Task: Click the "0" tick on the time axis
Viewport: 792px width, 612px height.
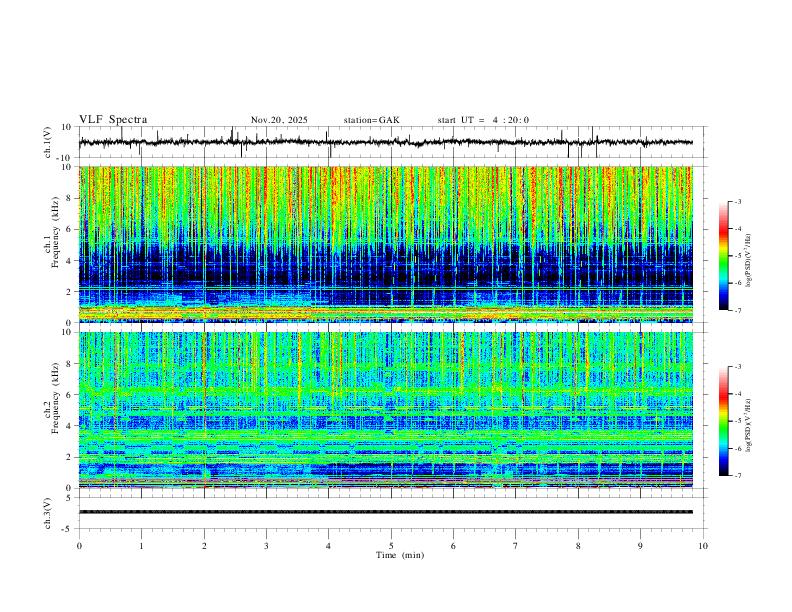Action: point(79,546)
